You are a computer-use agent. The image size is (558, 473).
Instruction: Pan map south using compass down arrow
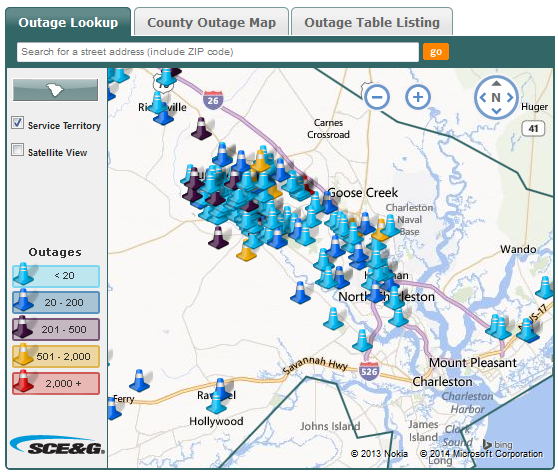pyautogui.click(x=496, y=111)
